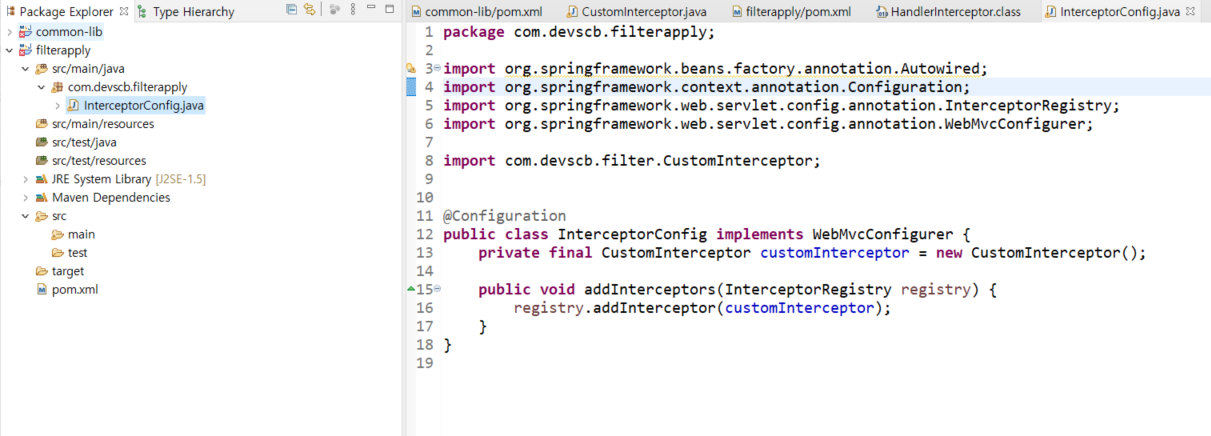Click "@Configuration" annotation on line 11
Screen dimensions: 1211x436
point(504,215)
